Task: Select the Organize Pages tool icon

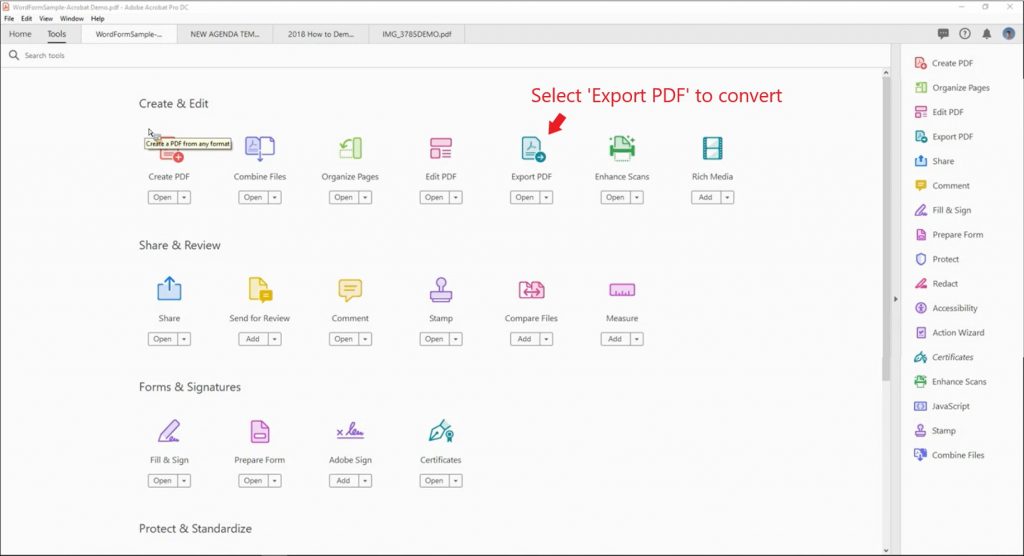Action: pyautogui.click(x=351, y=148)
